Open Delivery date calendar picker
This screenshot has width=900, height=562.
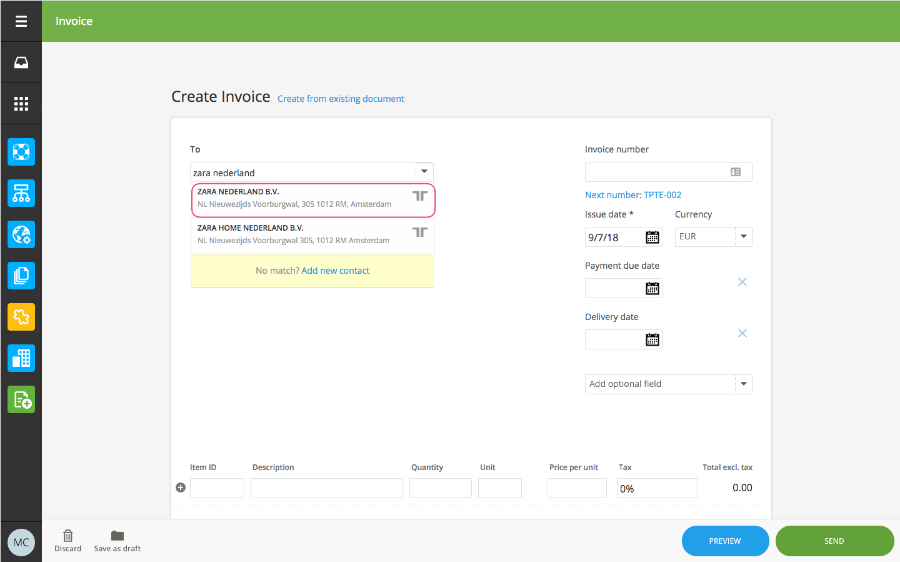[x=652, y=340]
